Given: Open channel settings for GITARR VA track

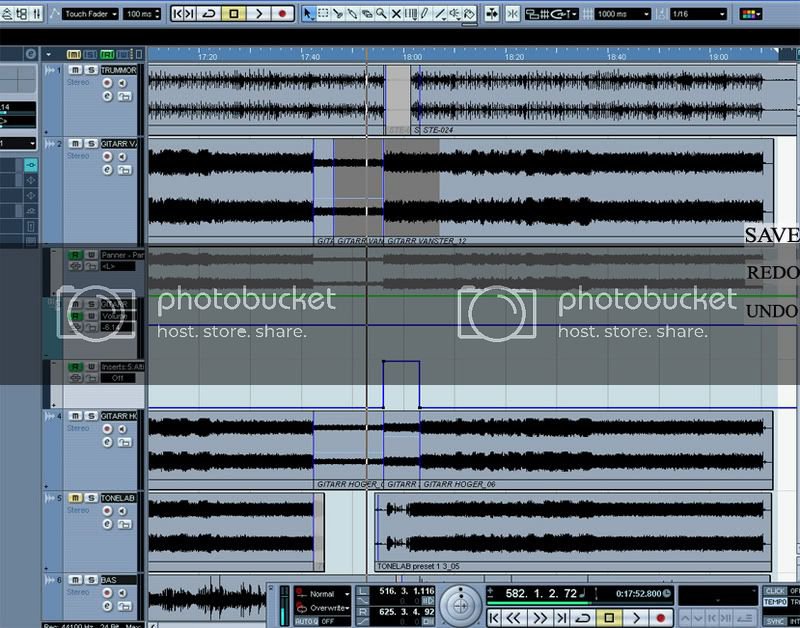Looking at the screenshot, I should (107, 170).
